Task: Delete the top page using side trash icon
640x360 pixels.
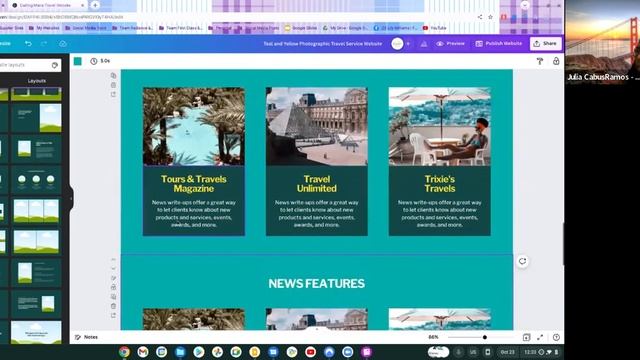Action: (x=113, y=85)
